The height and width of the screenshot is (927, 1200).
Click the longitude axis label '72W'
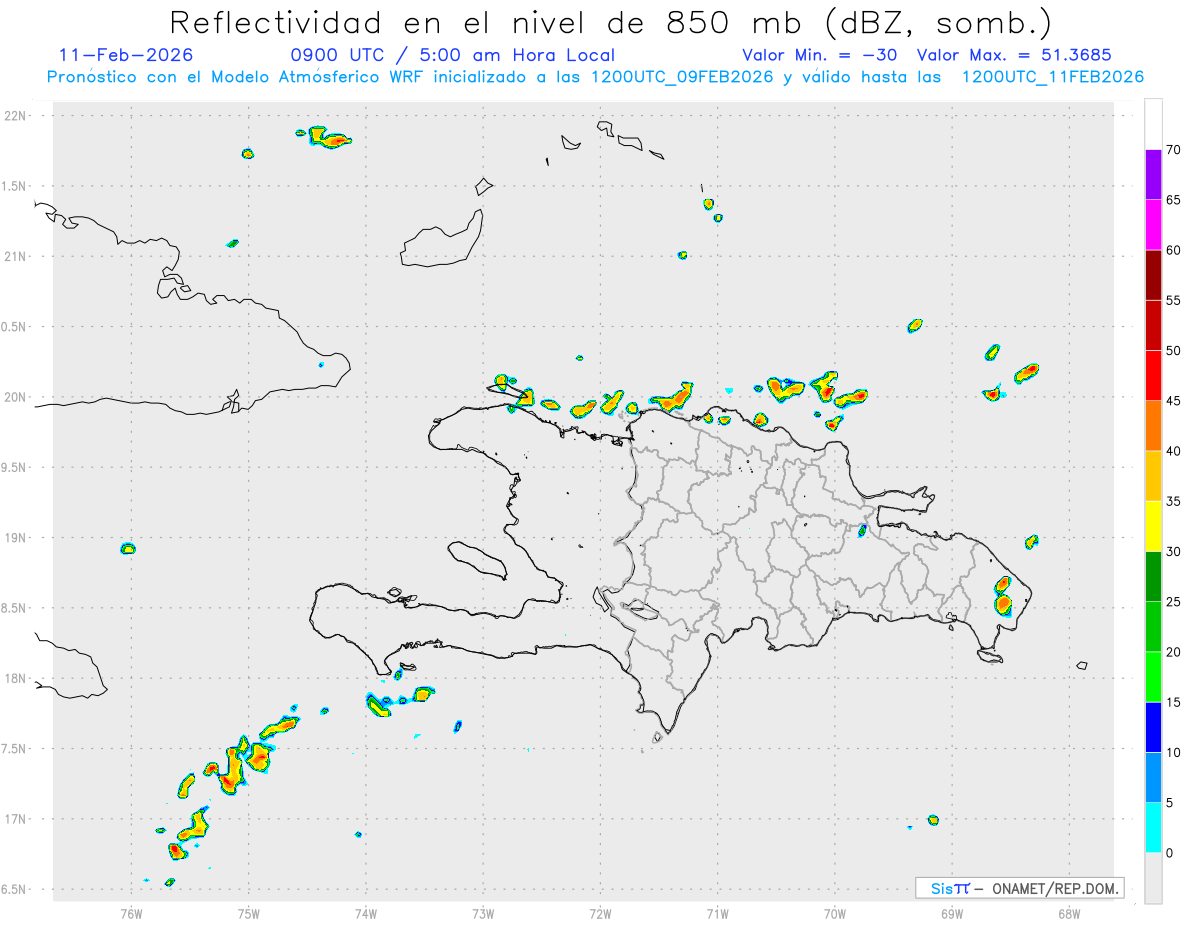[x=600, y=913]
